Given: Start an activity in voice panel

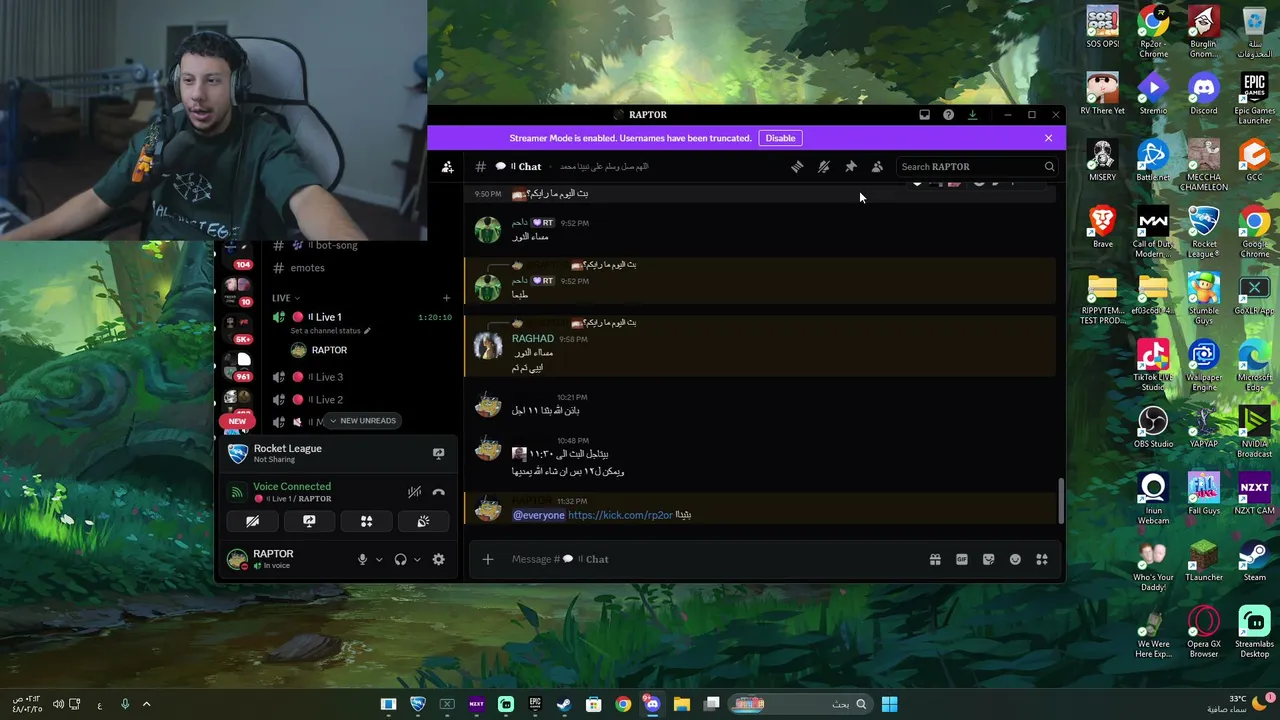Looking at the screenshot, I should point(366,521).
